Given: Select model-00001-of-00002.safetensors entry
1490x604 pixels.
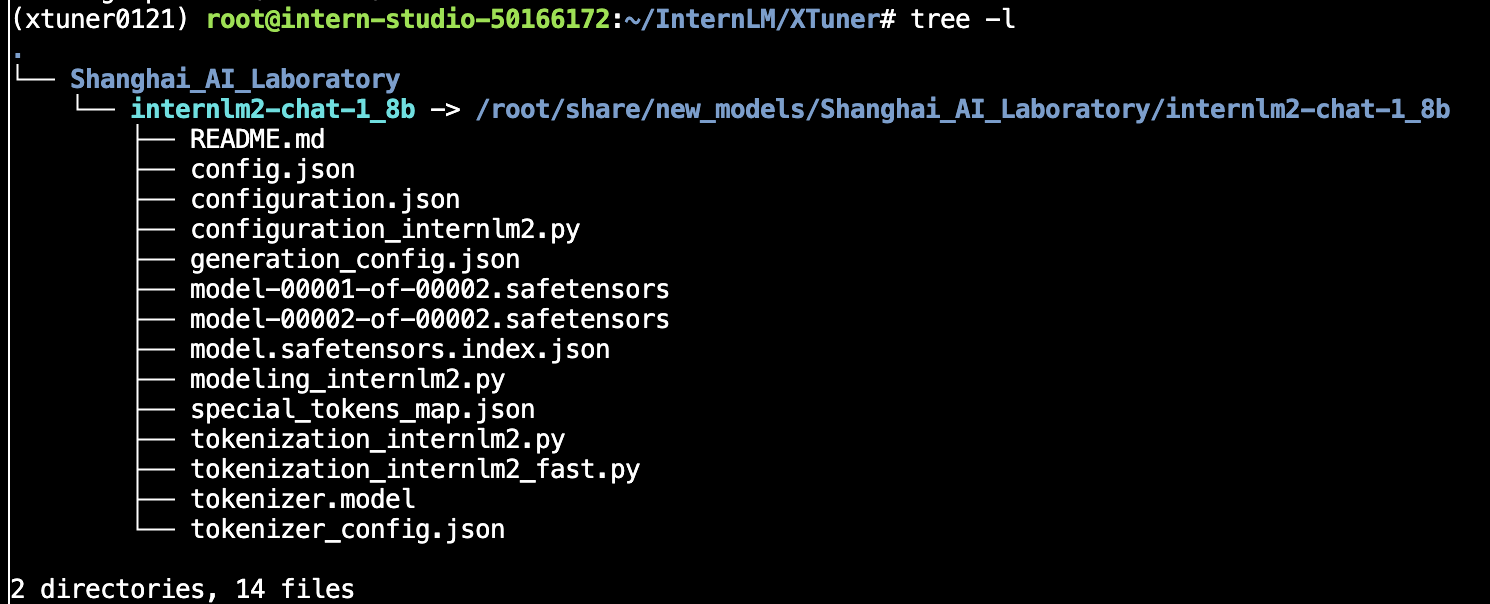Looking at the screenshot, I should tap(430, 289).
